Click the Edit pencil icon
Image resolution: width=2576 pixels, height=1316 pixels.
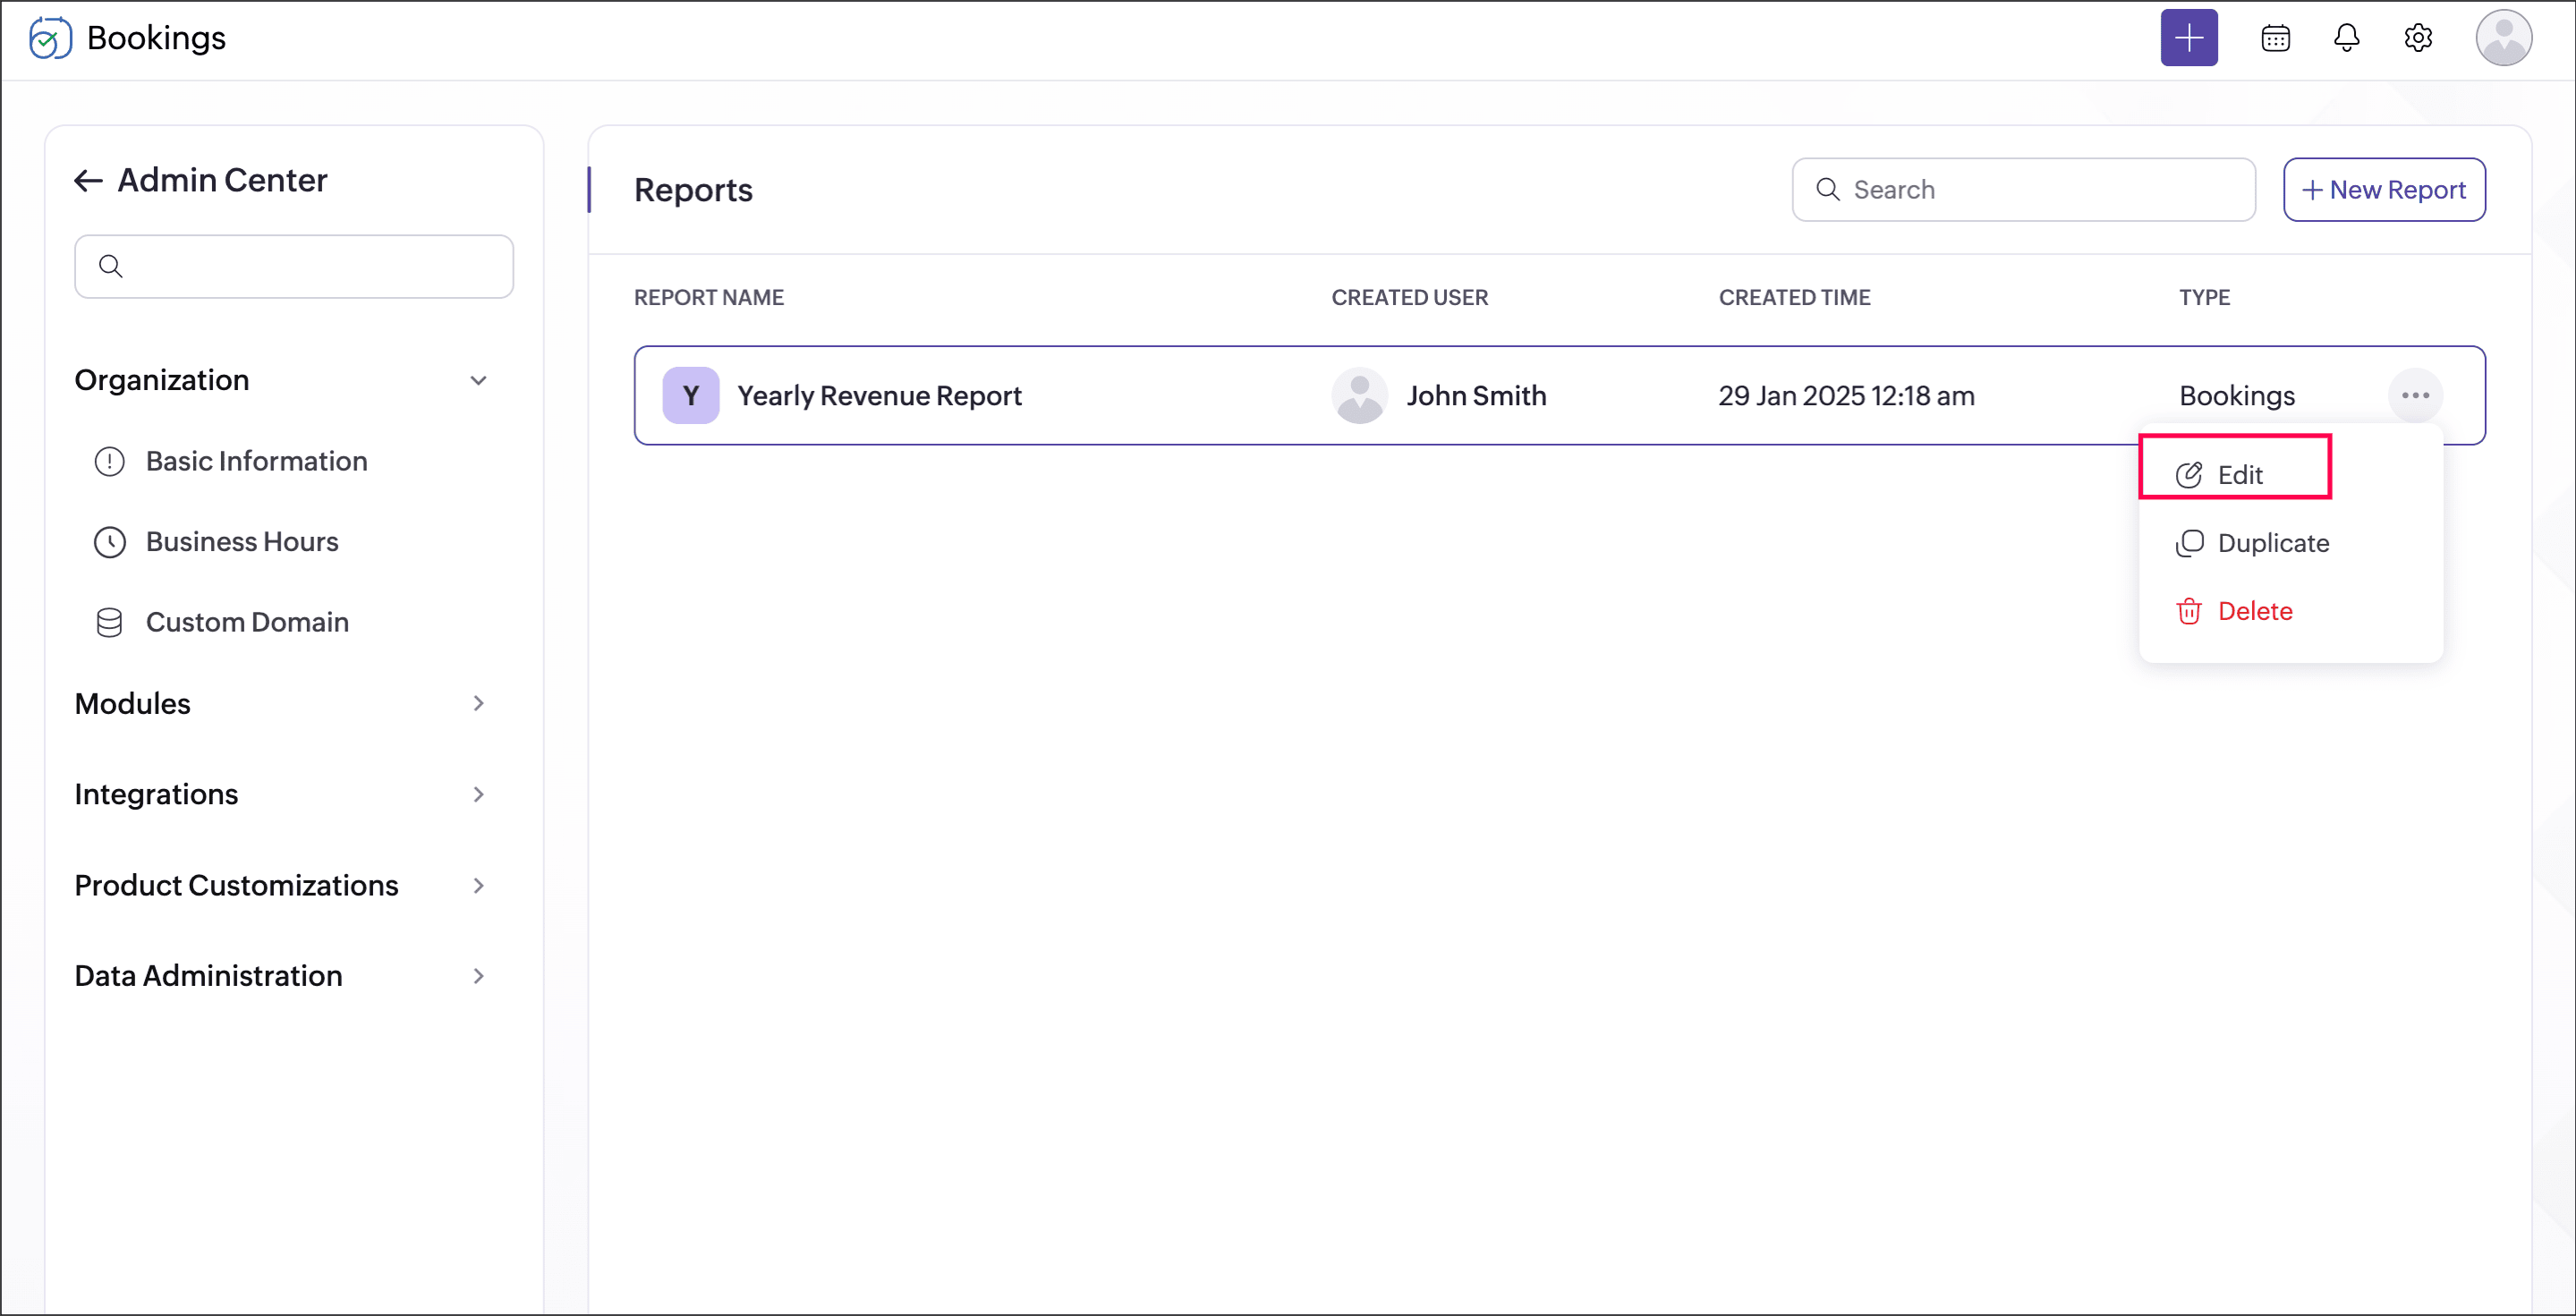pos(2189,475)
